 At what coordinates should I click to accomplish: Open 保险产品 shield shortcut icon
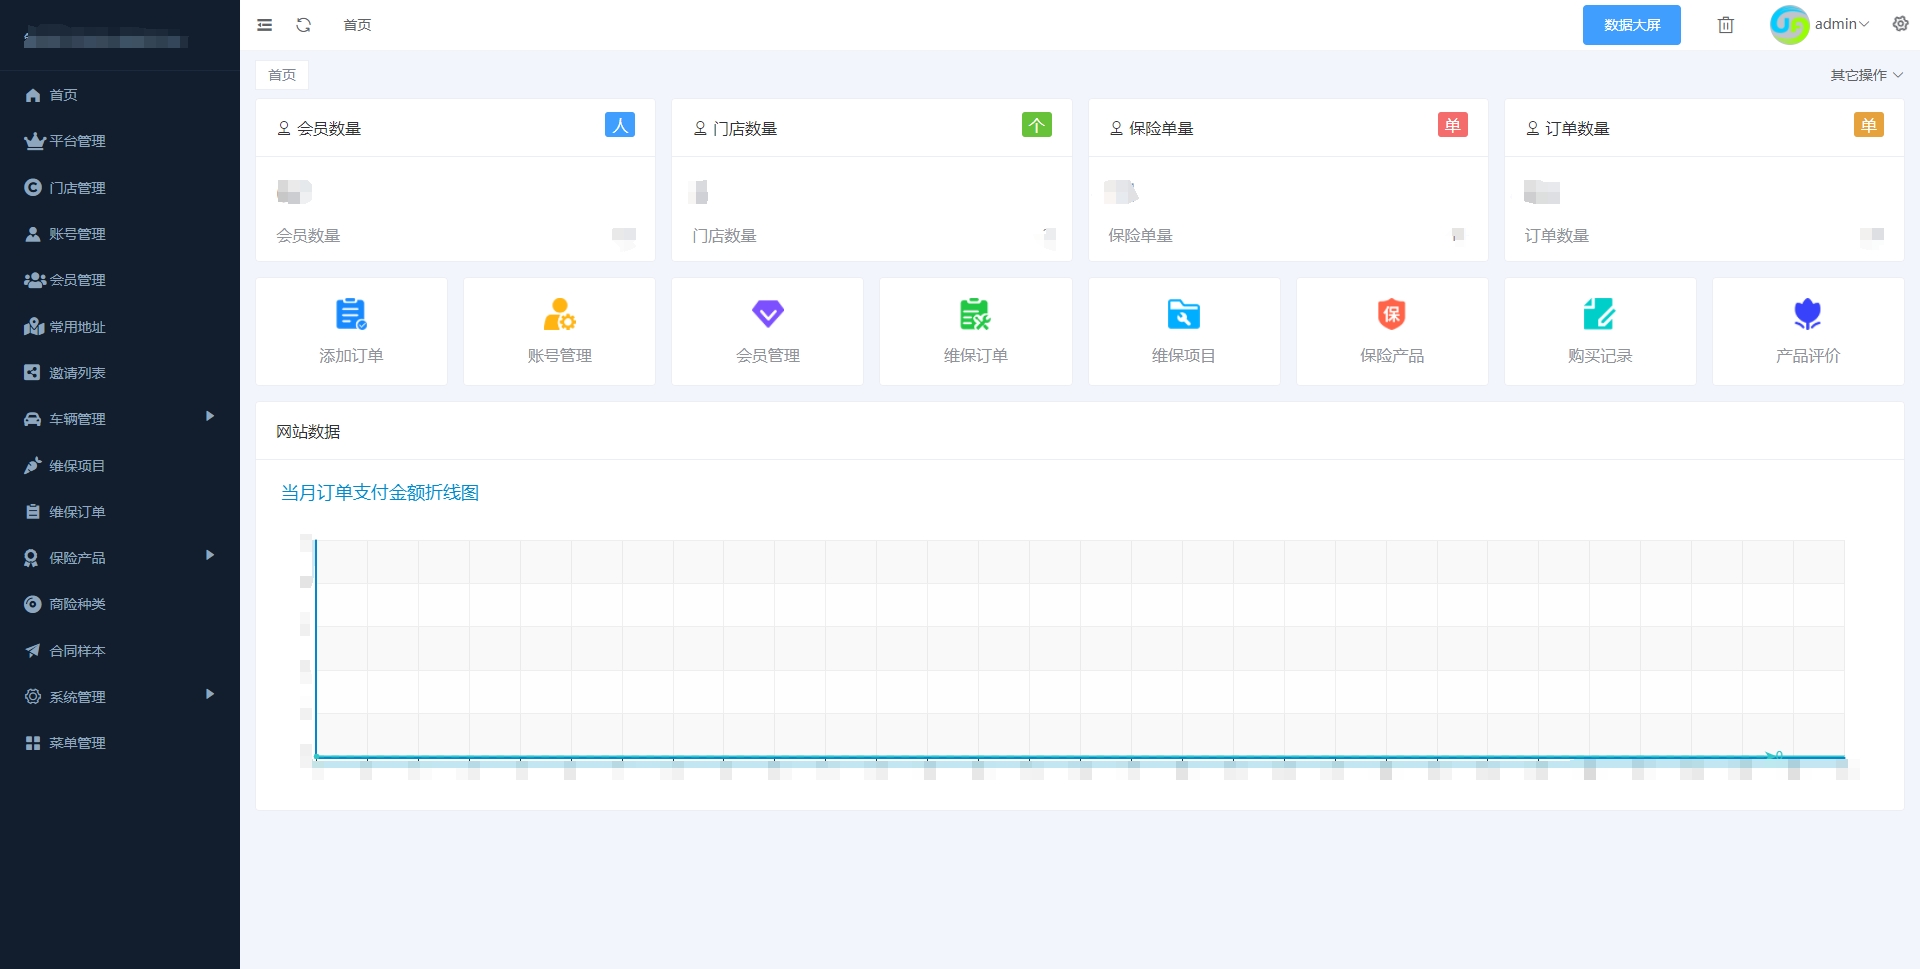(1392, 314)
